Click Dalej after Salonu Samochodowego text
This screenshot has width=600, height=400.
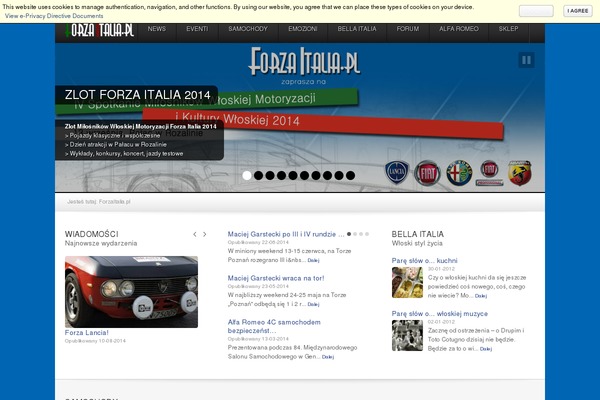(x=328, y=357)
